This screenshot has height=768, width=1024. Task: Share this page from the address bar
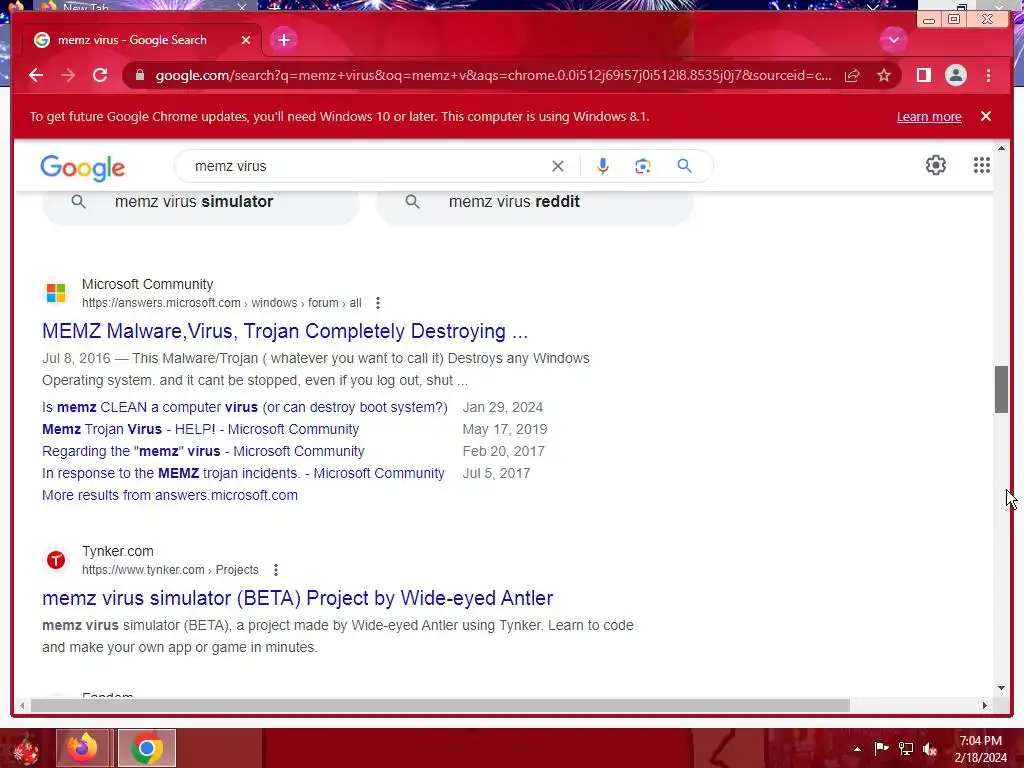852,75
